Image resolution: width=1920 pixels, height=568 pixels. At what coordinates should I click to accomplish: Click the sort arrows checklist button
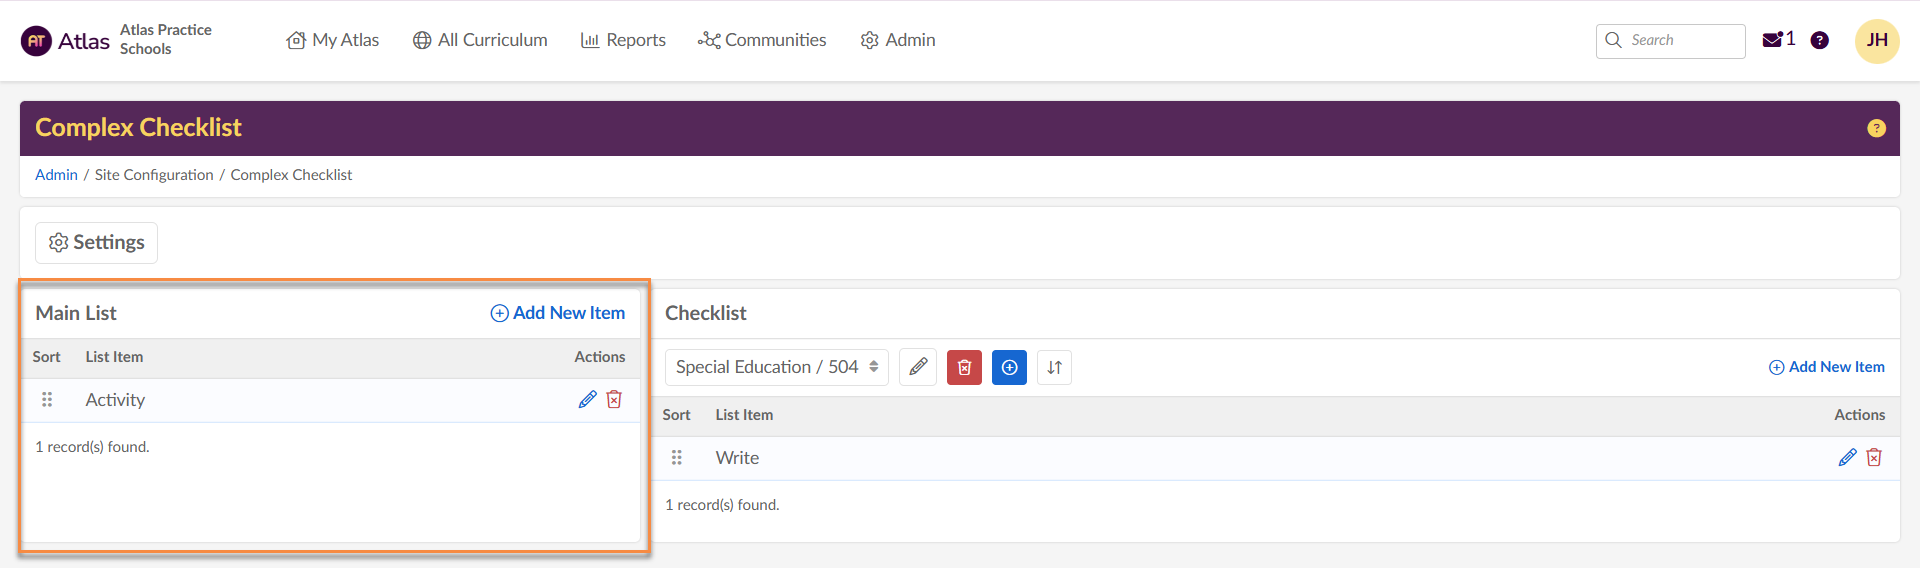[x=1054, y=368]
